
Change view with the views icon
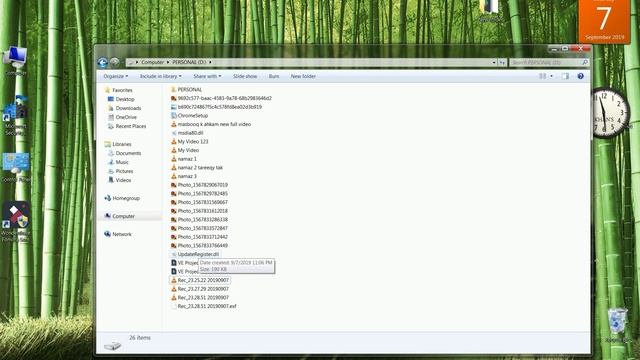coord(542,76)
